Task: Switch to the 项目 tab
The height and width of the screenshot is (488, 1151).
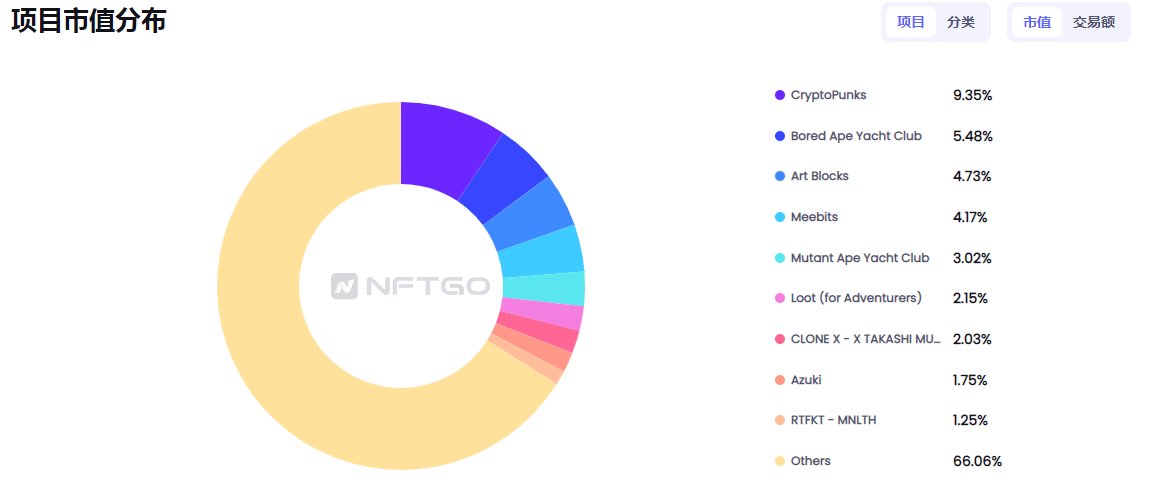Action: pos(911,22)
